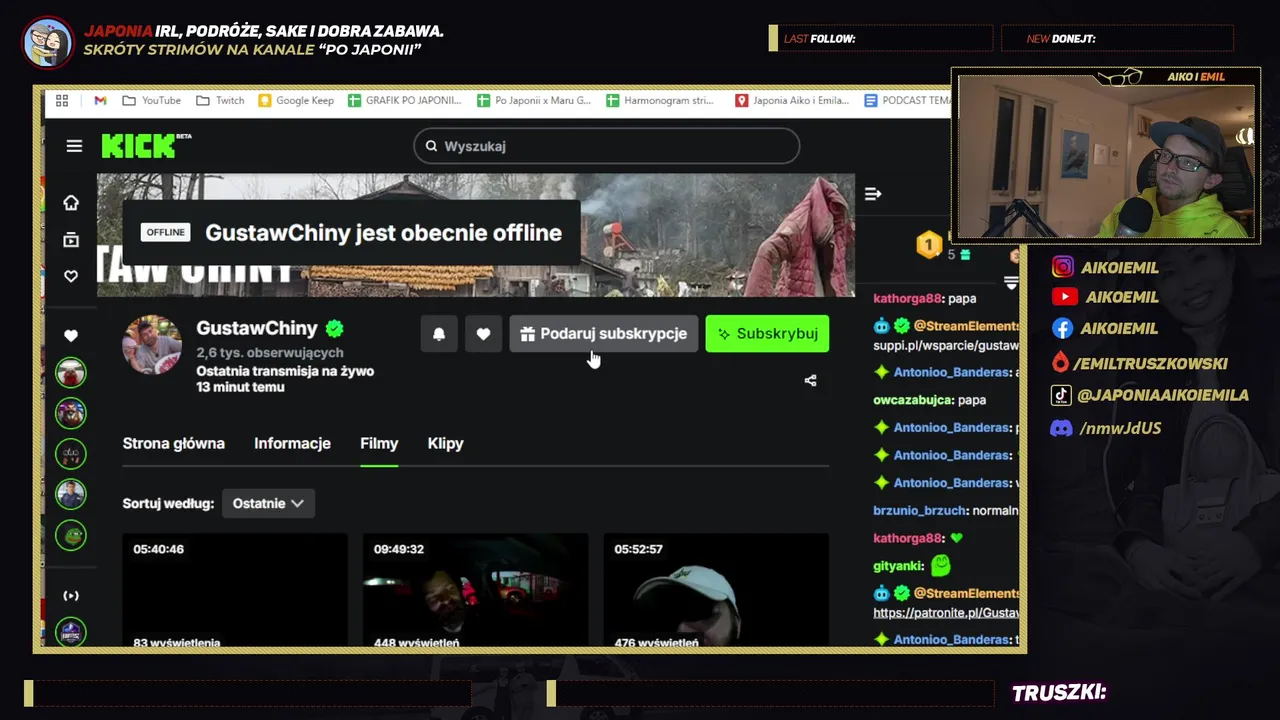Open the Twitch bookmarks folder
The height and width of the screenshot is (720, 1280).
coord(220,100)
